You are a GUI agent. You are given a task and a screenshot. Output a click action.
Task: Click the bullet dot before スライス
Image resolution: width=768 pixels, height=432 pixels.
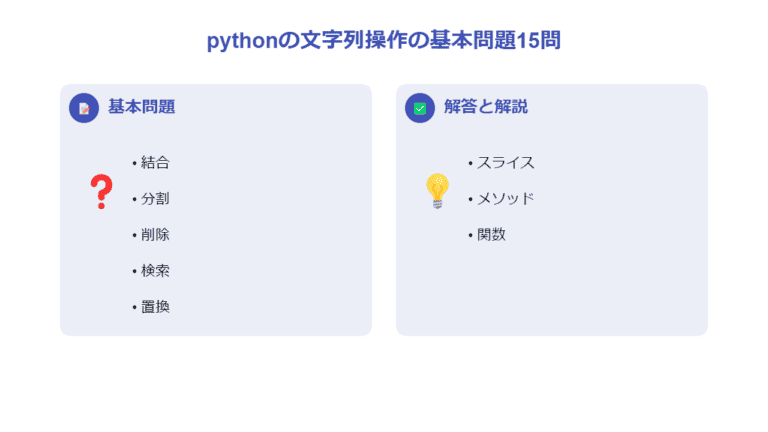[x=470, y=163]
